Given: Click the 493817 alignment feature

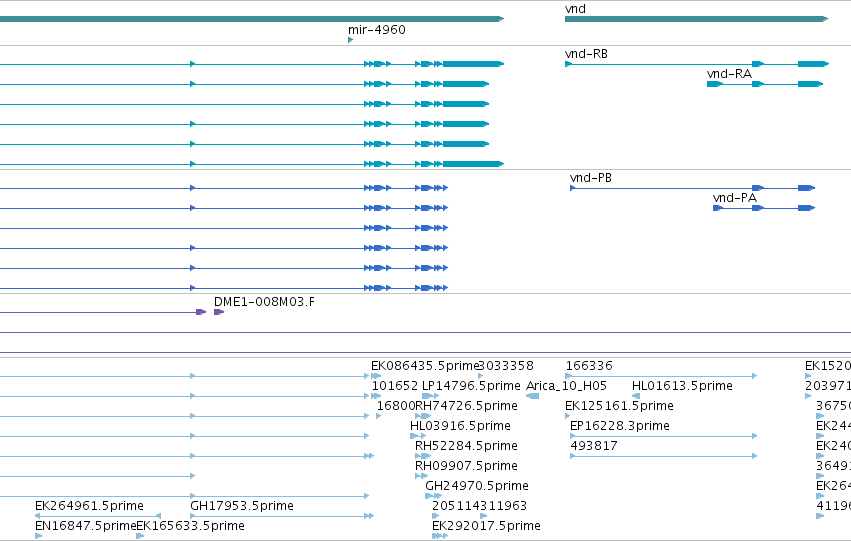Looking at the screenshot, I should coord(663,456).
